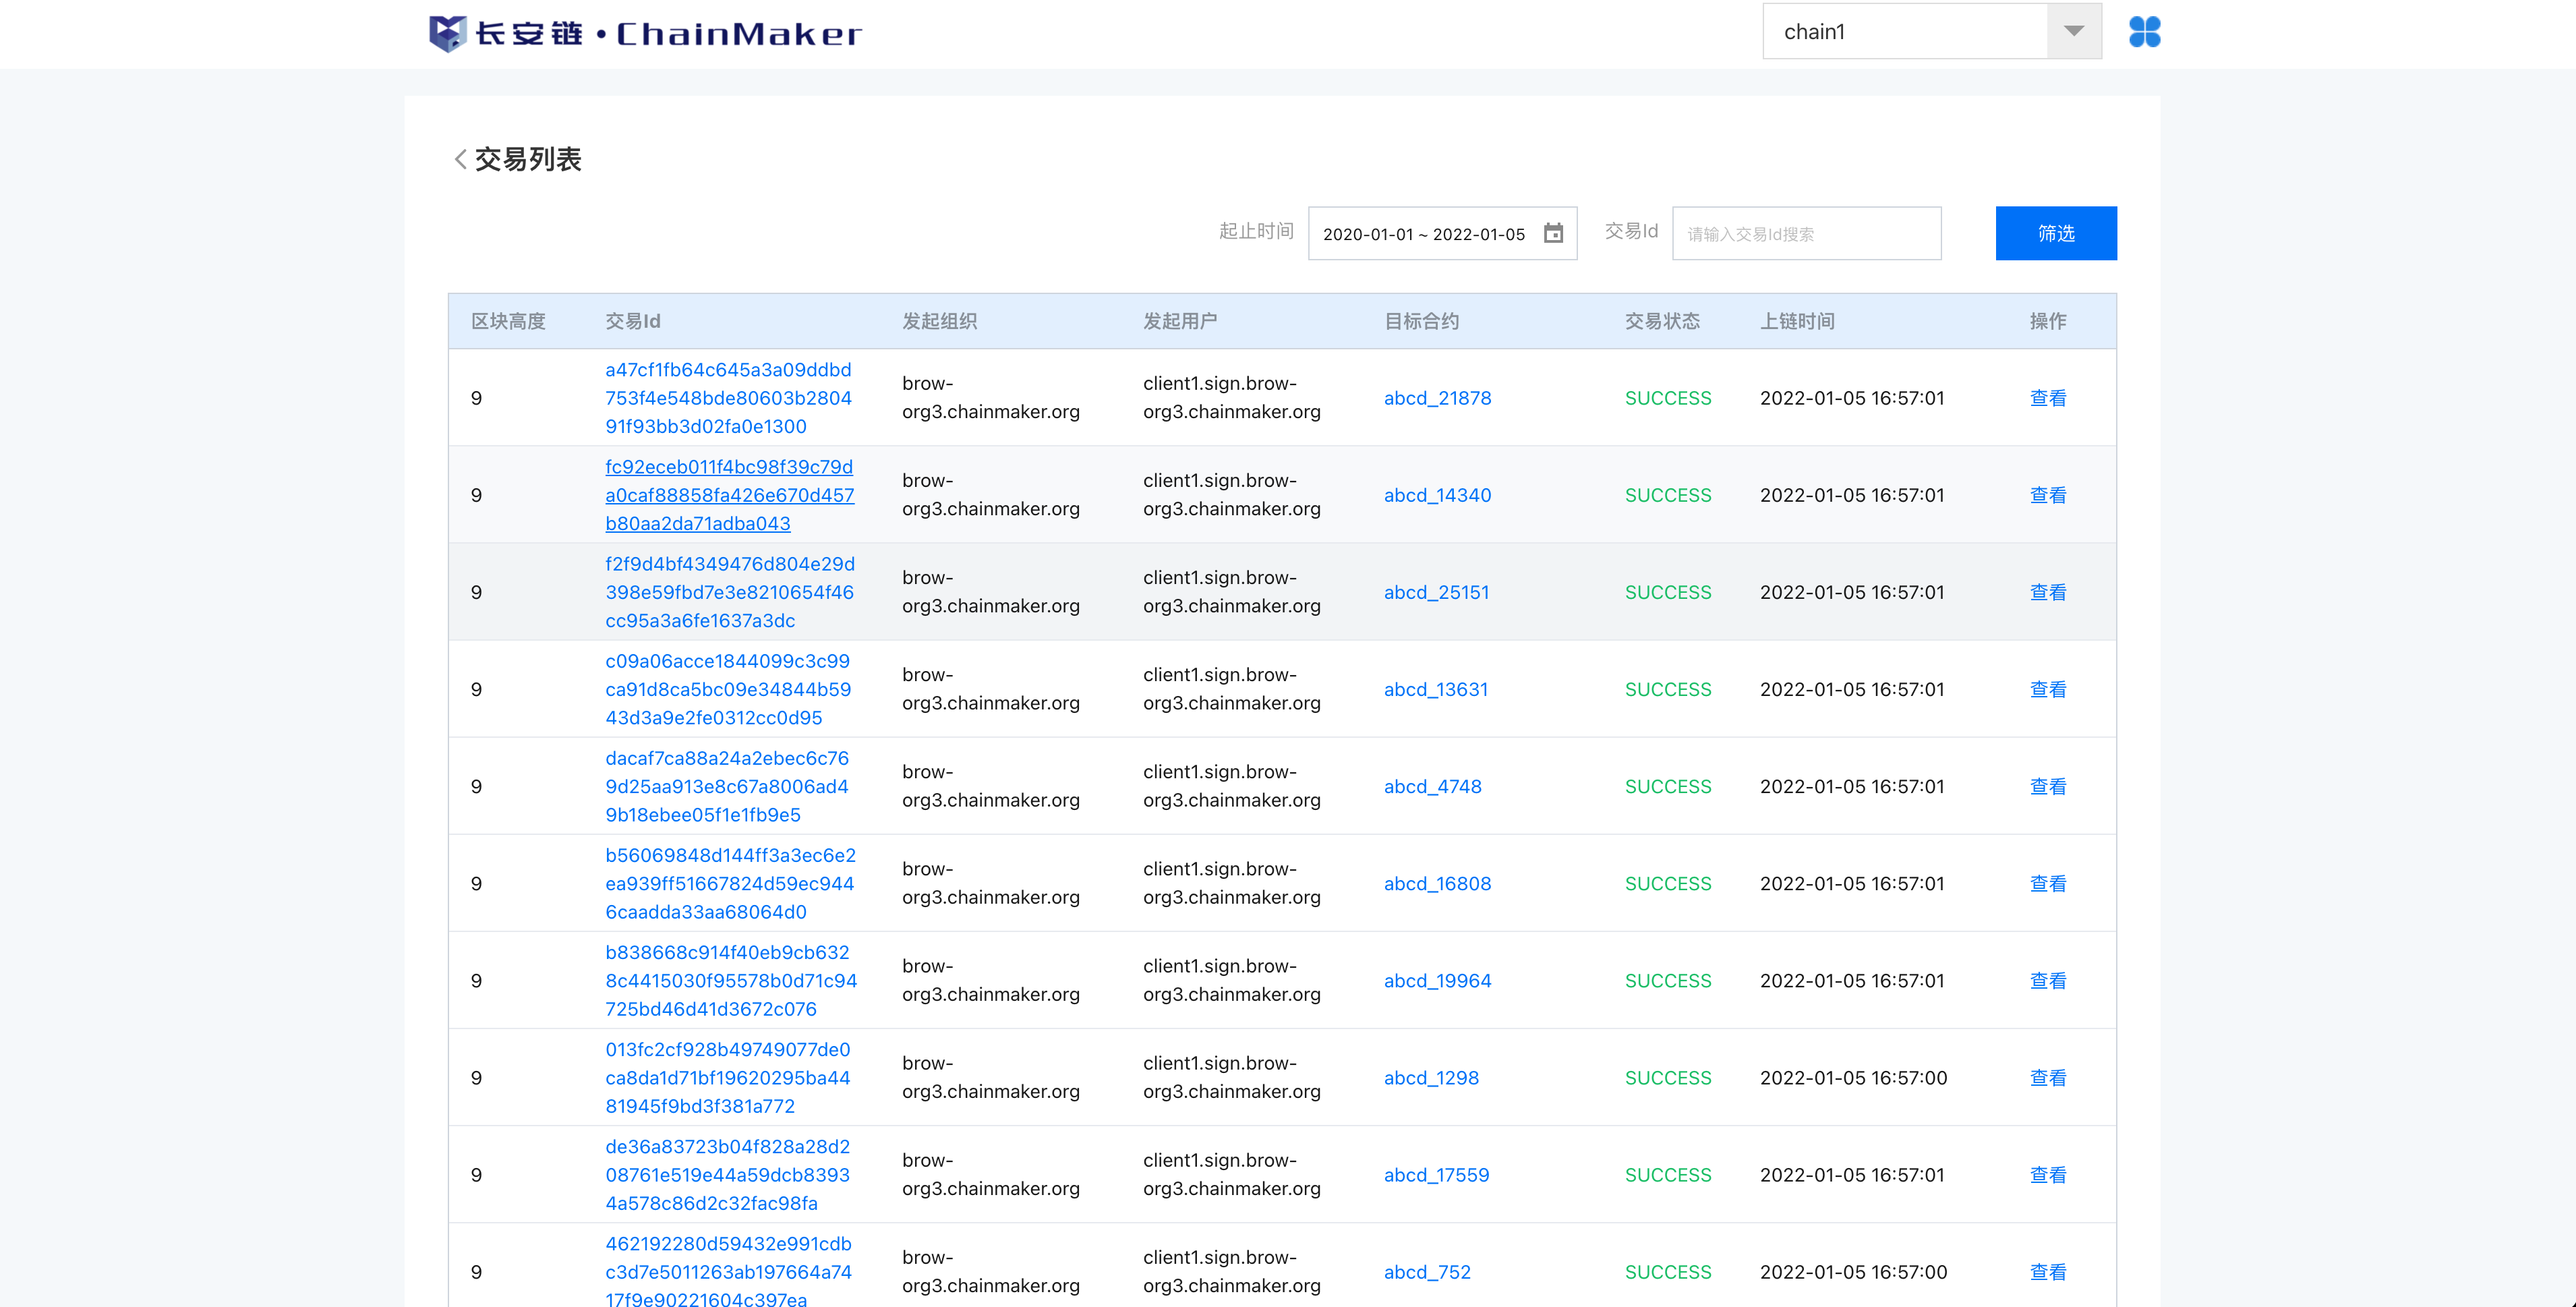Click brow-org3.chainmaker.org in abcd_16808 row
2576x1307 pixels.
click(991, 883)
